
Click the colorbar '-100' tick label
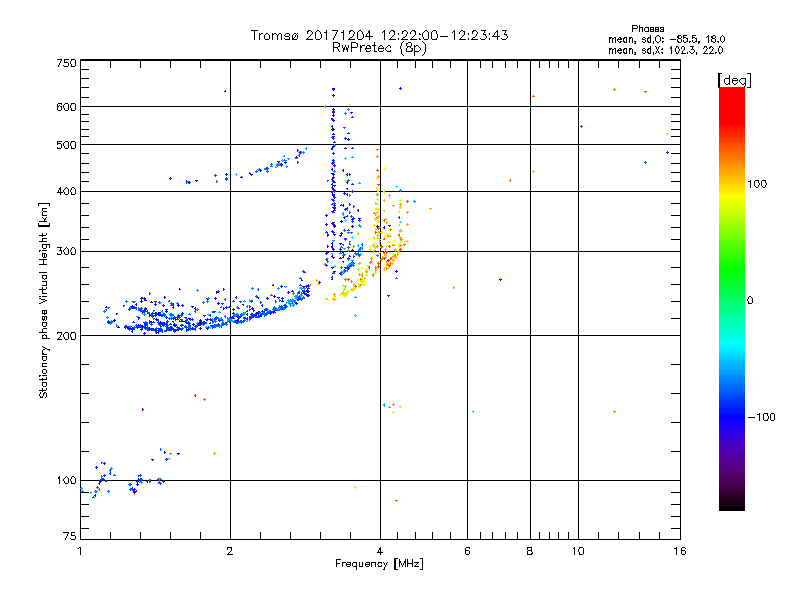click(761, 417)
